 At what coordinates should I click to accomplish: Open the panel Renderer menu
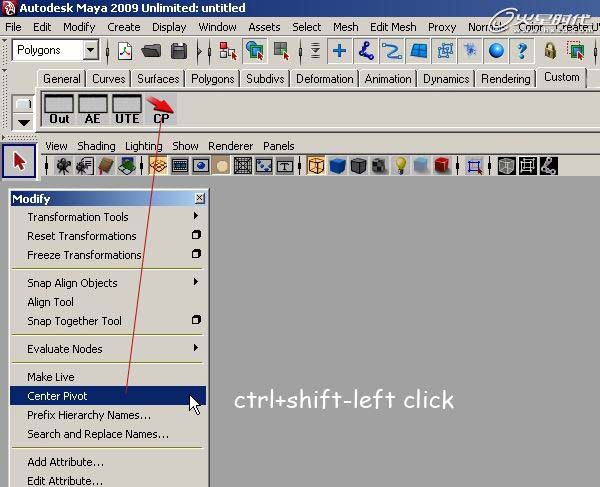point(230,146)
